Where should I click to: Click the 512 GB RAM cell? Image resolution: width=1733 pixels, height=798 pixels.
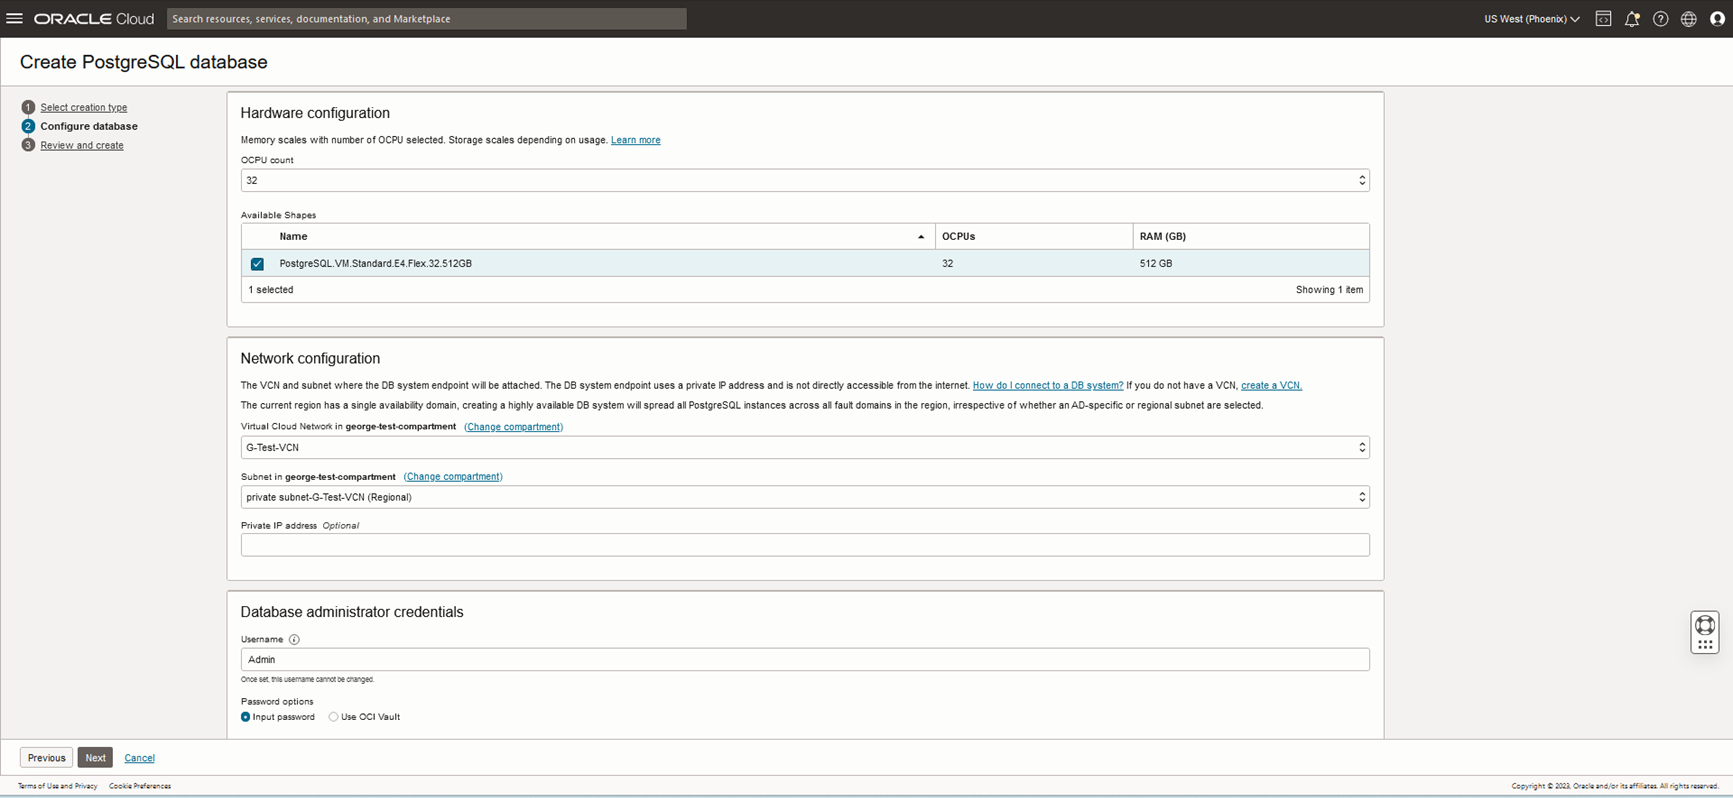[x=1156, y=264]
